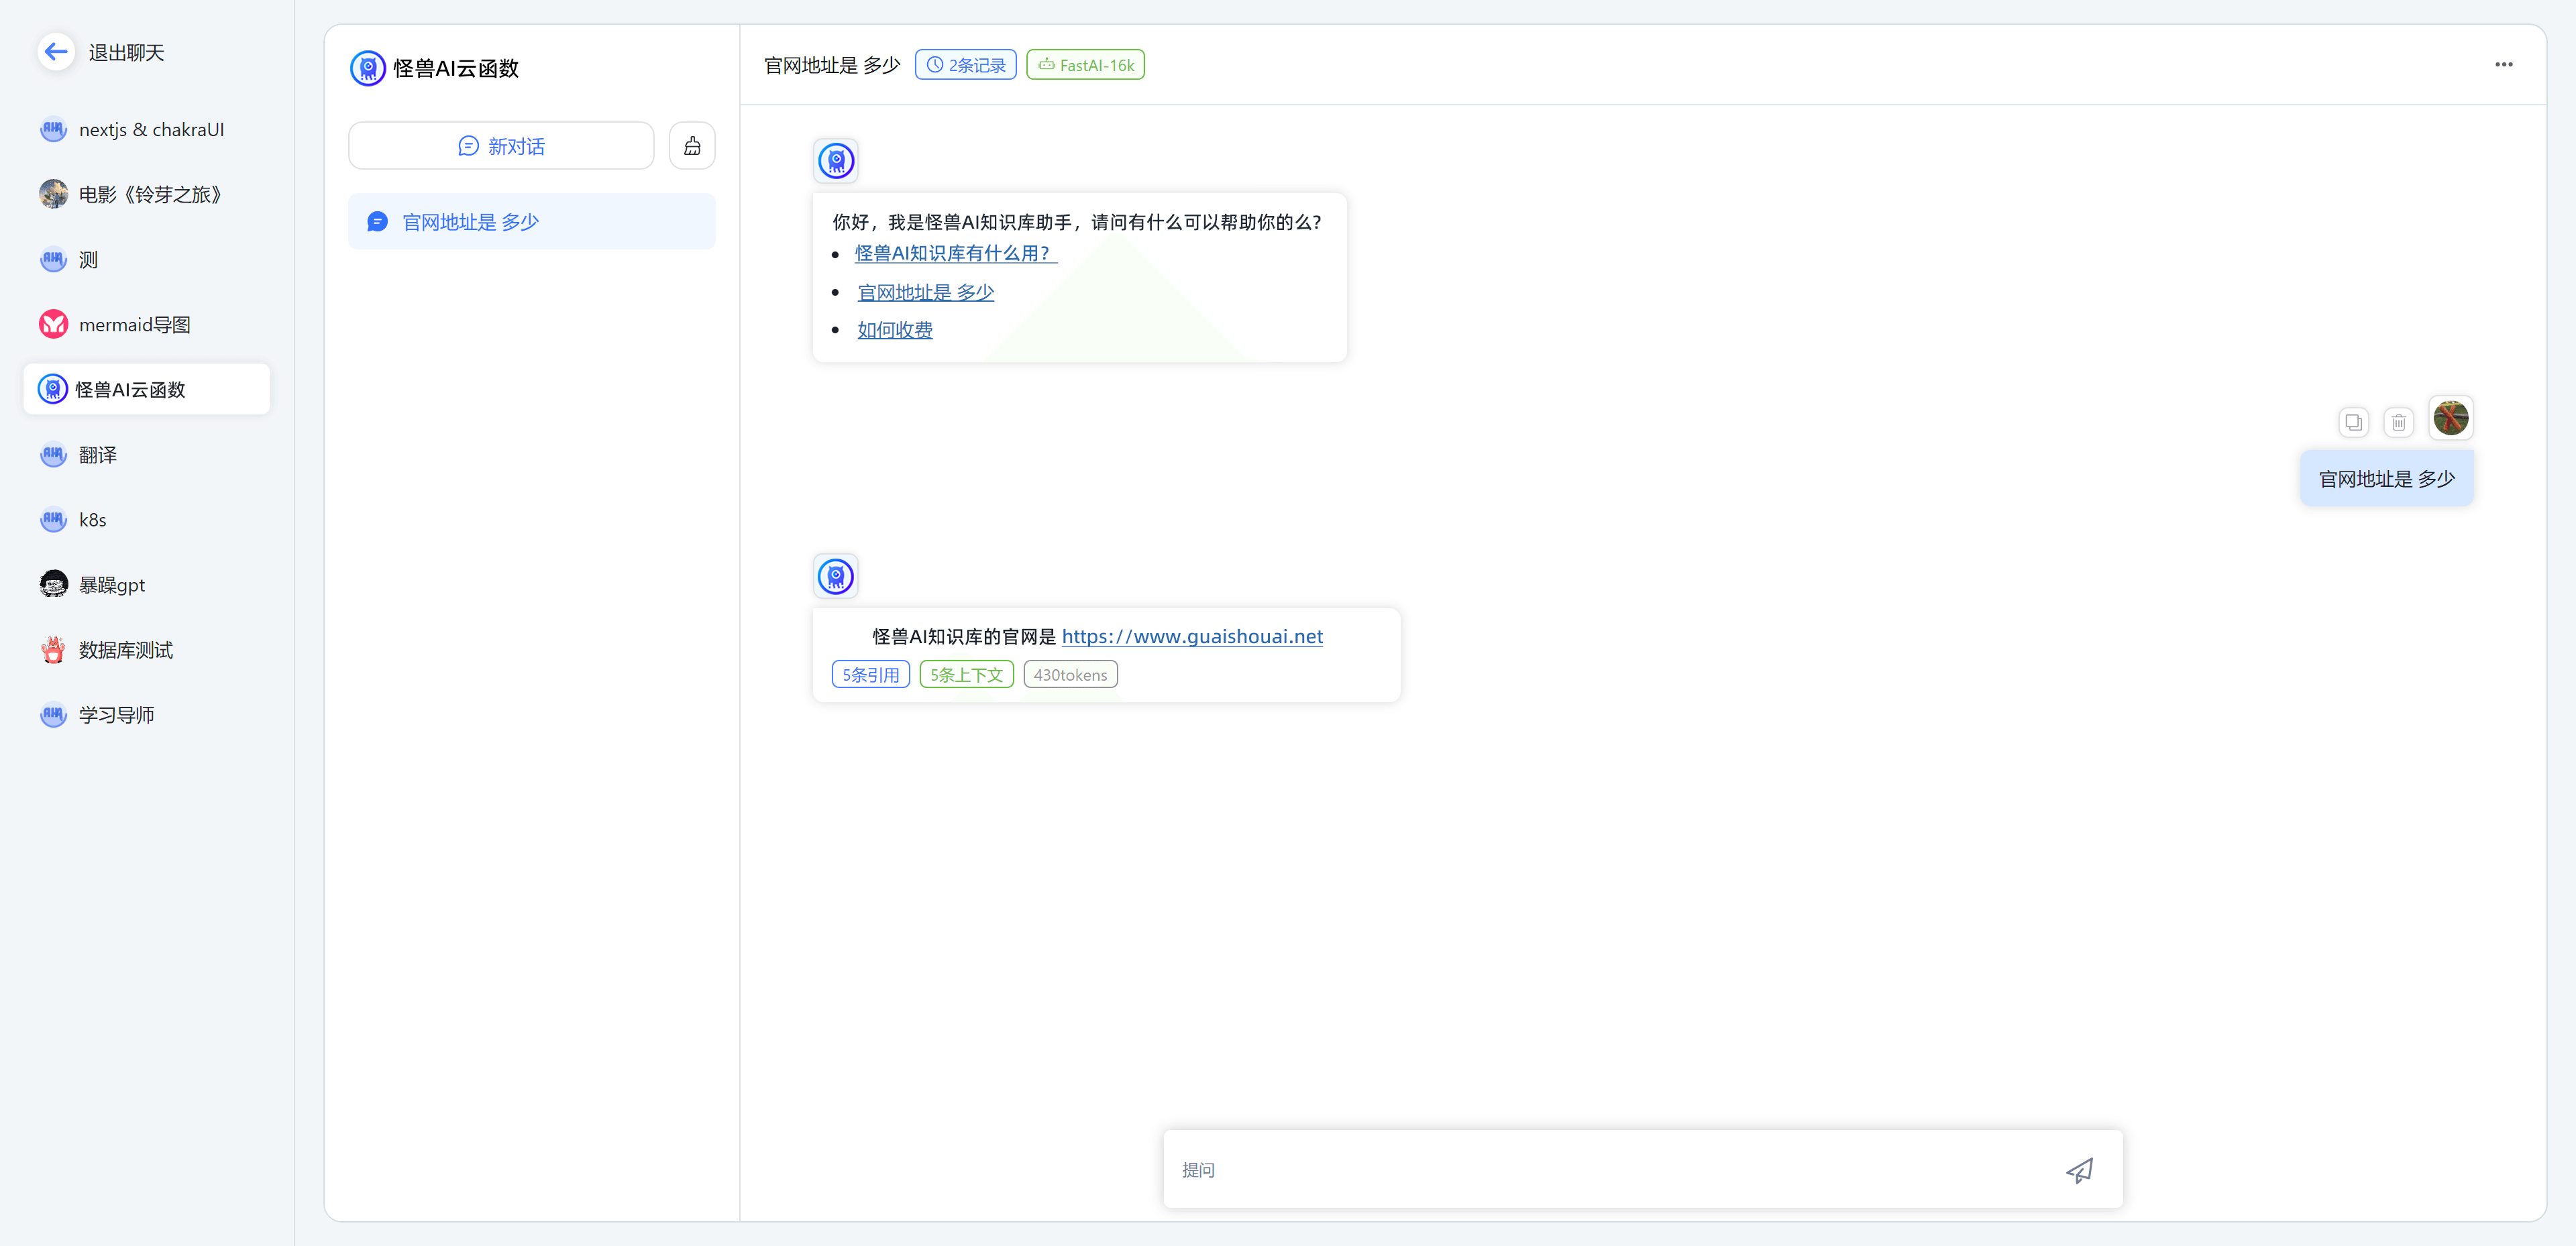Screen dimensions: 2576x1246
Task: Click the 退出聊天 label
Action: pos(126,52)
